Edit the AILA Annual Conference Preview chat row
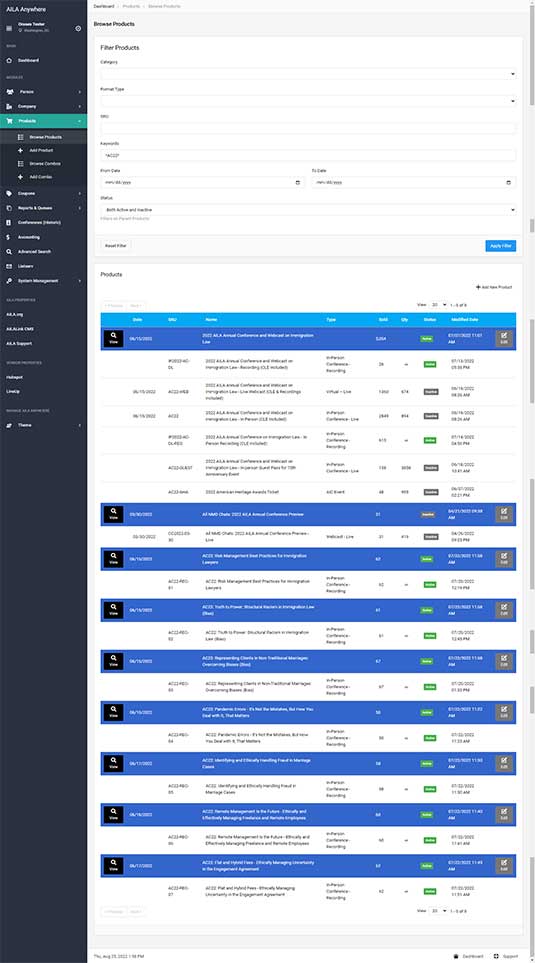Viewport: 535px width, 963px height. point(504,514)
